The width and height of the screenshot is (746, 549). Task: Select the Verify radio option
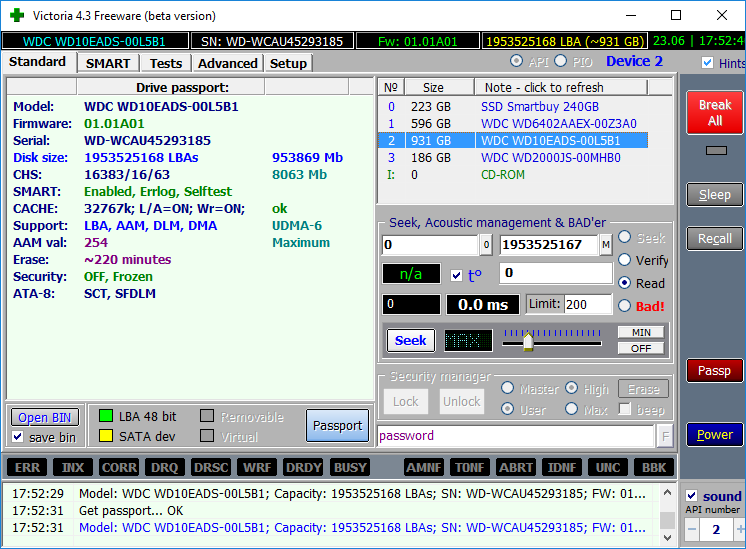tap(625, 260)
